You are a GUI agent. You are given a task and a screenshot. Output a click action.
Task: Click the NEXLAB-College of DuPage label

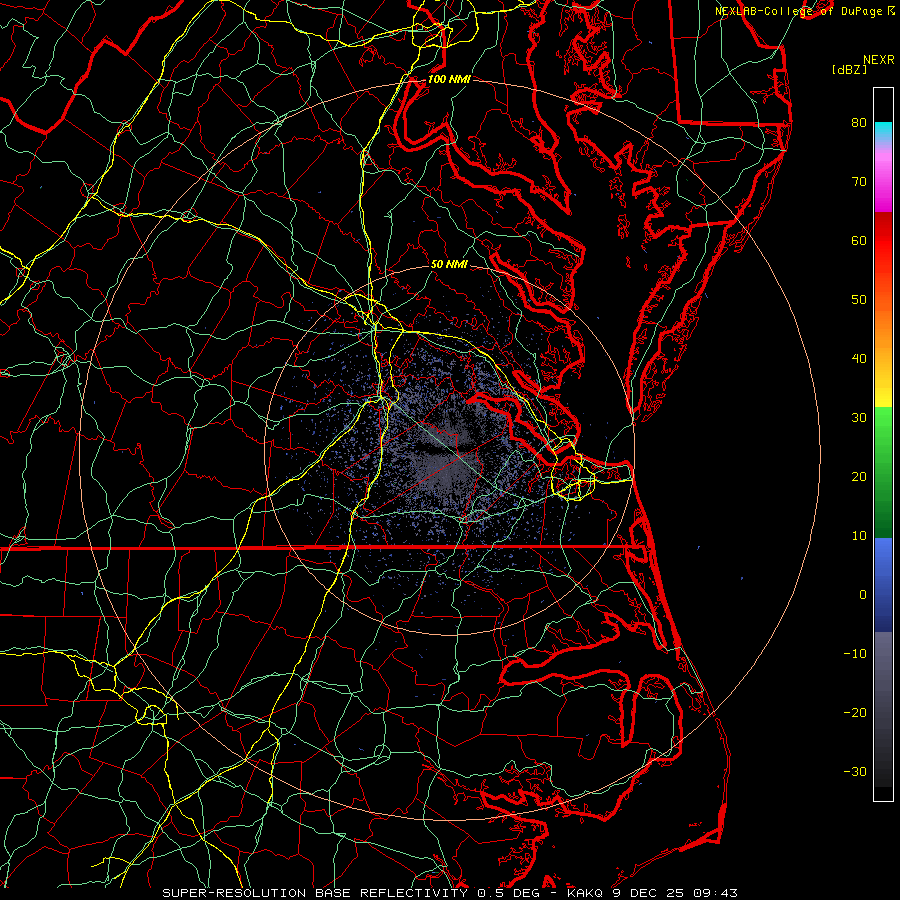pos(800,10)
